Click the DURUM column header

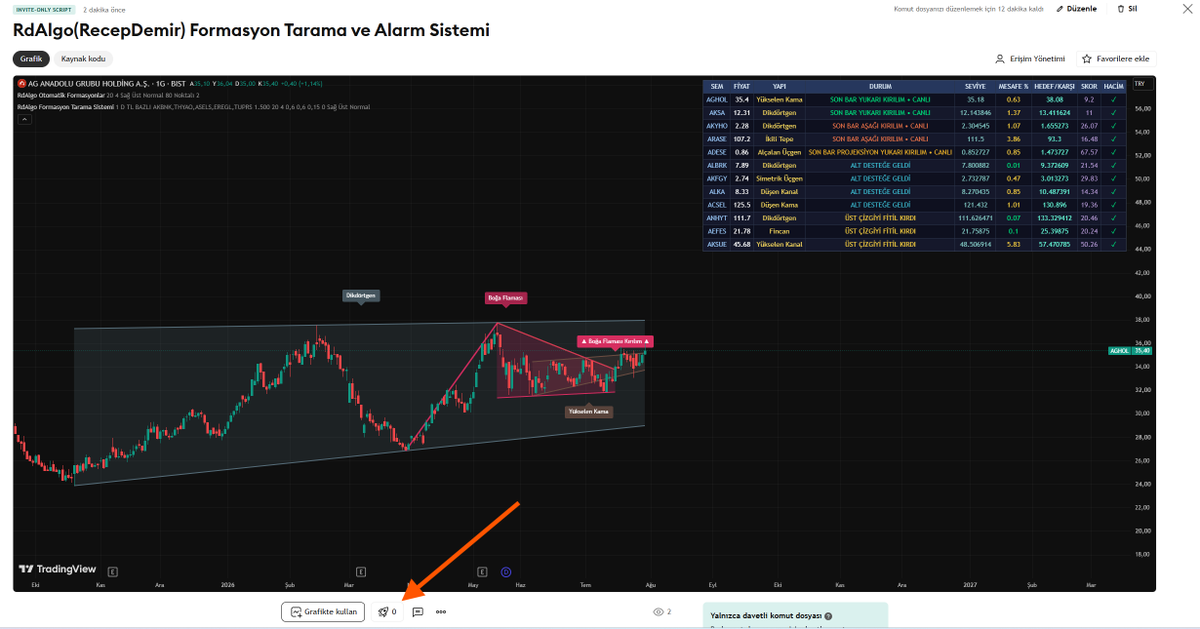[x=880, y=87]
